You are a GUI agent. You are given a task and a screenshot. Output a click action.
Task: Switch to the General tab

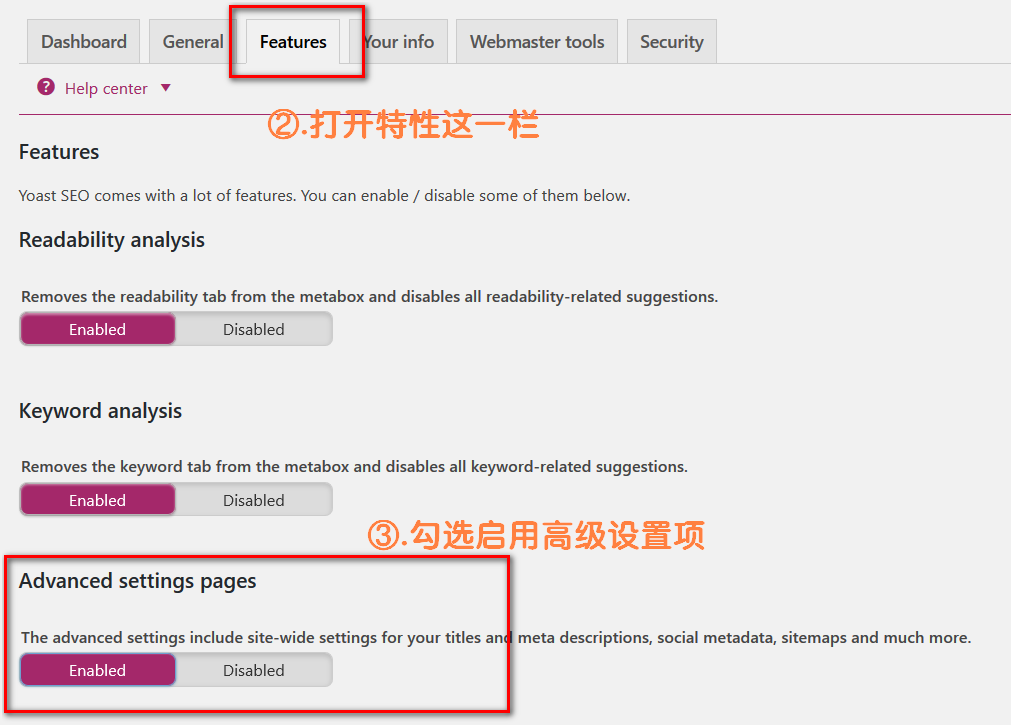193,42
